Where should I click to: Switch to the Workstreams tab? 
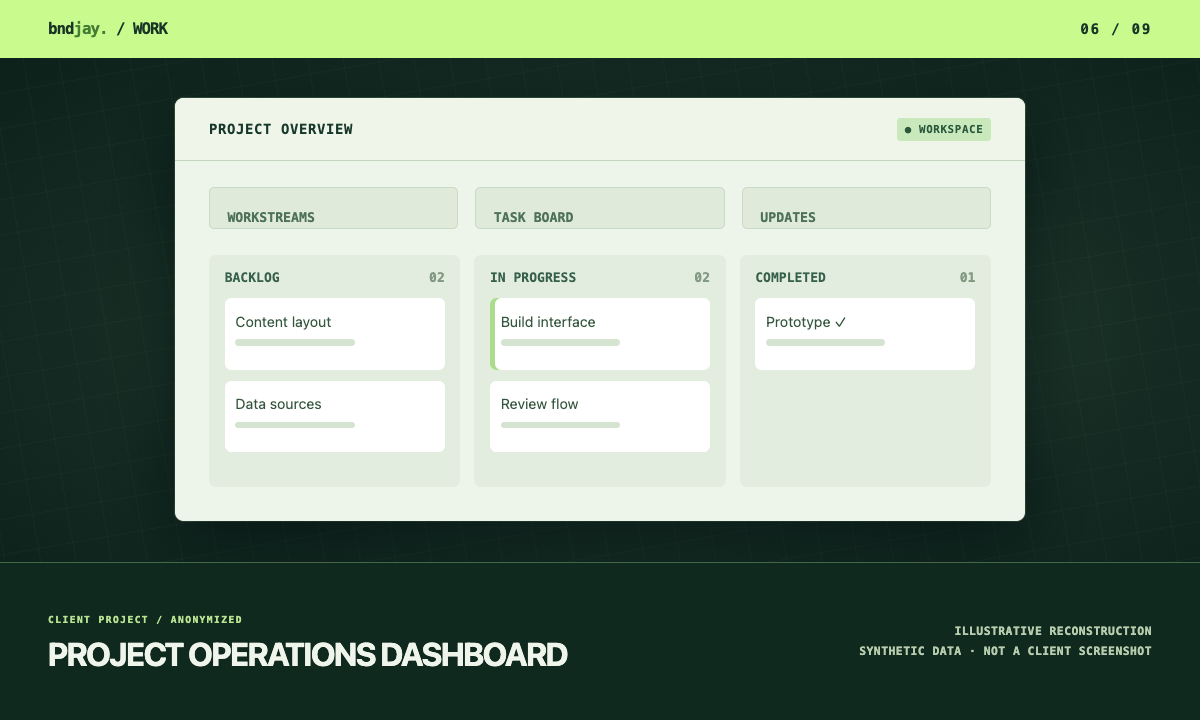point(333,208)
